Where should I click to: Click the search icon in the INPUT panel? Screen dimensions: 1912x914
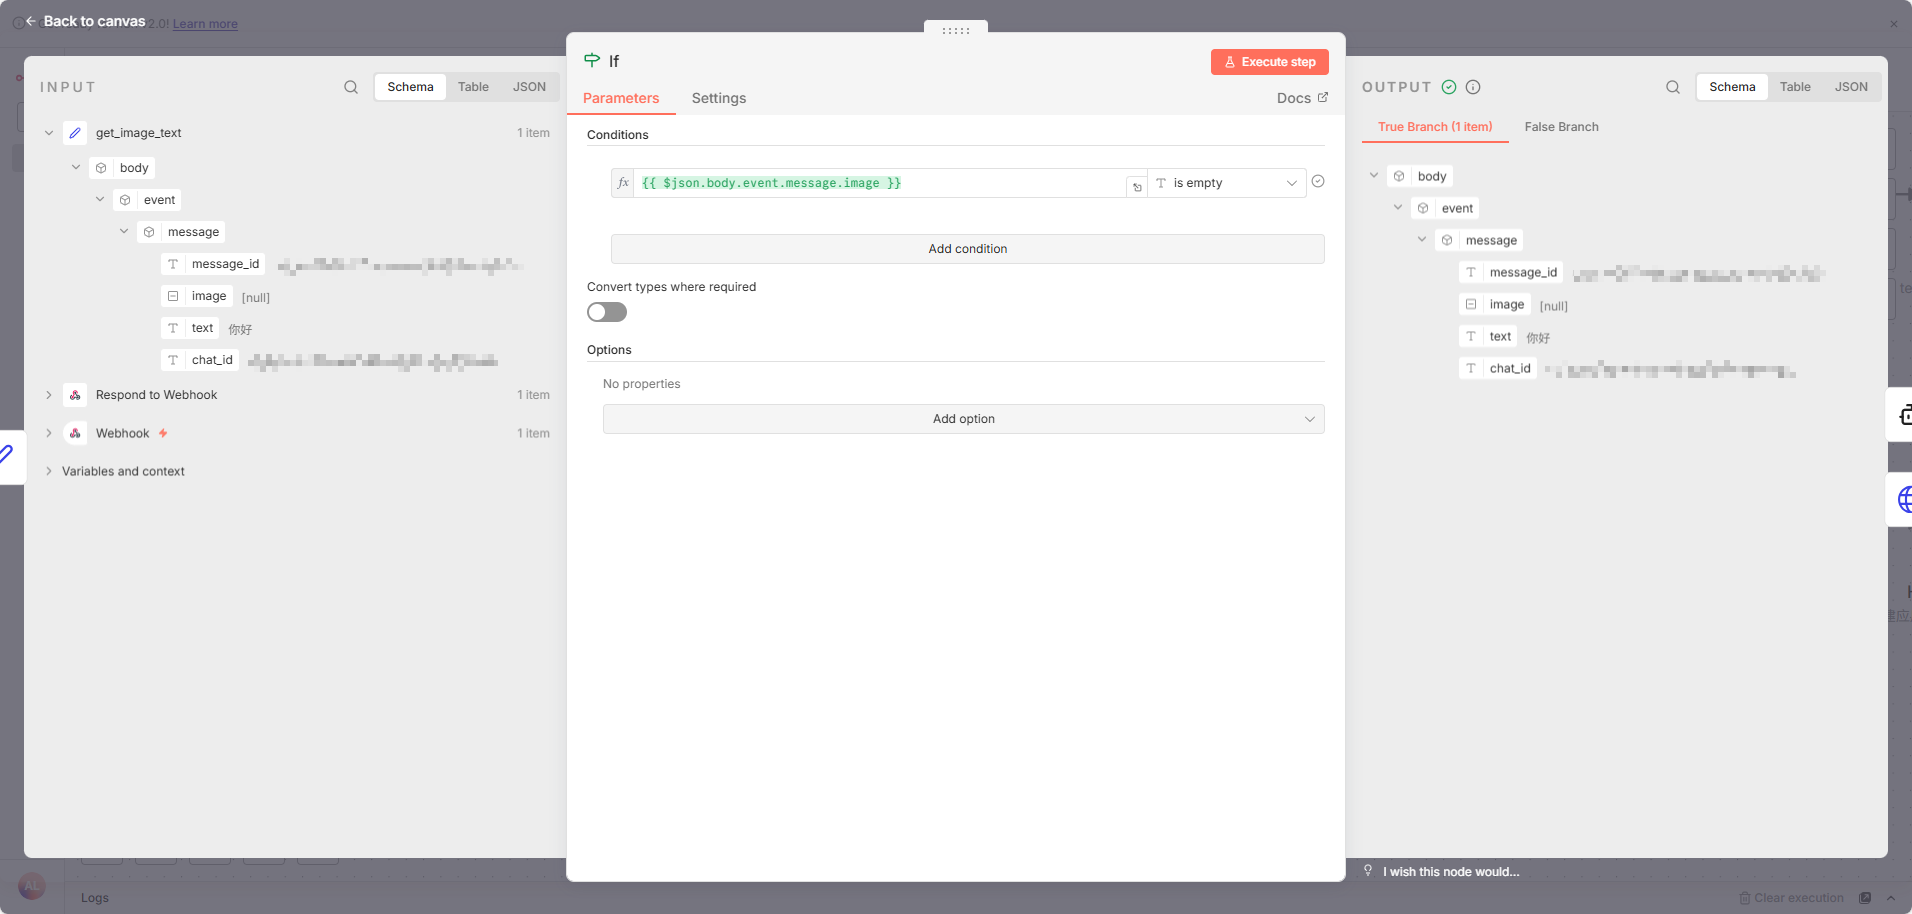(x=351, y=87)
